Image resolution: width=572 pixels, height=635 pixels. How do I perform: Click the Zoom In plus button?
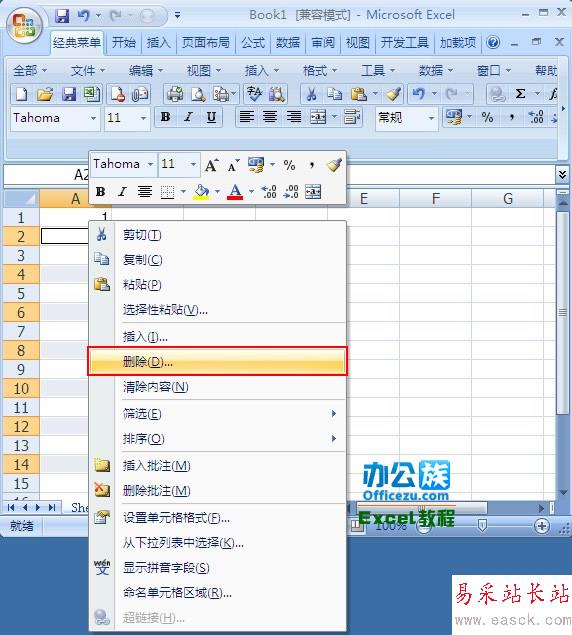542,526
